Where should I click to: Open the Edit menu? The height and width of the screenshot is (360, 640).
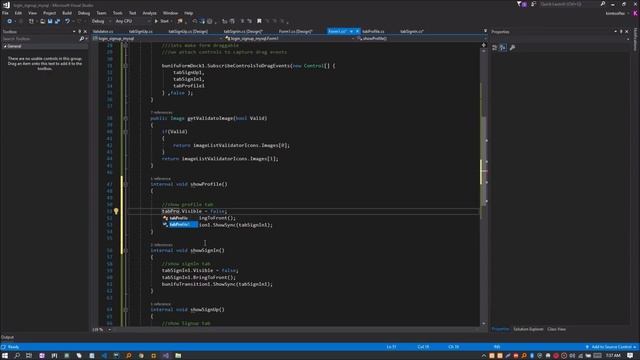[18, 13]
